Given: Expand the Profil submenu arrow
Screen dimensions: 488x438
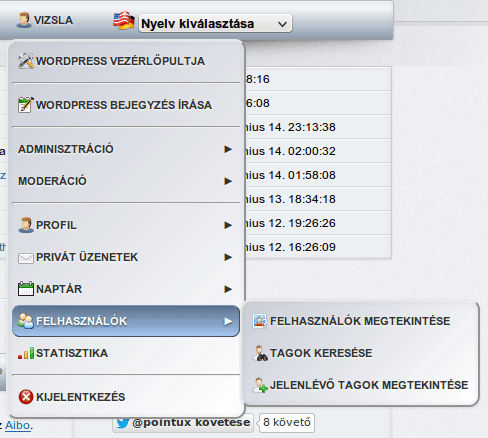Looking at the screenshot, I should tap(228, 225).
